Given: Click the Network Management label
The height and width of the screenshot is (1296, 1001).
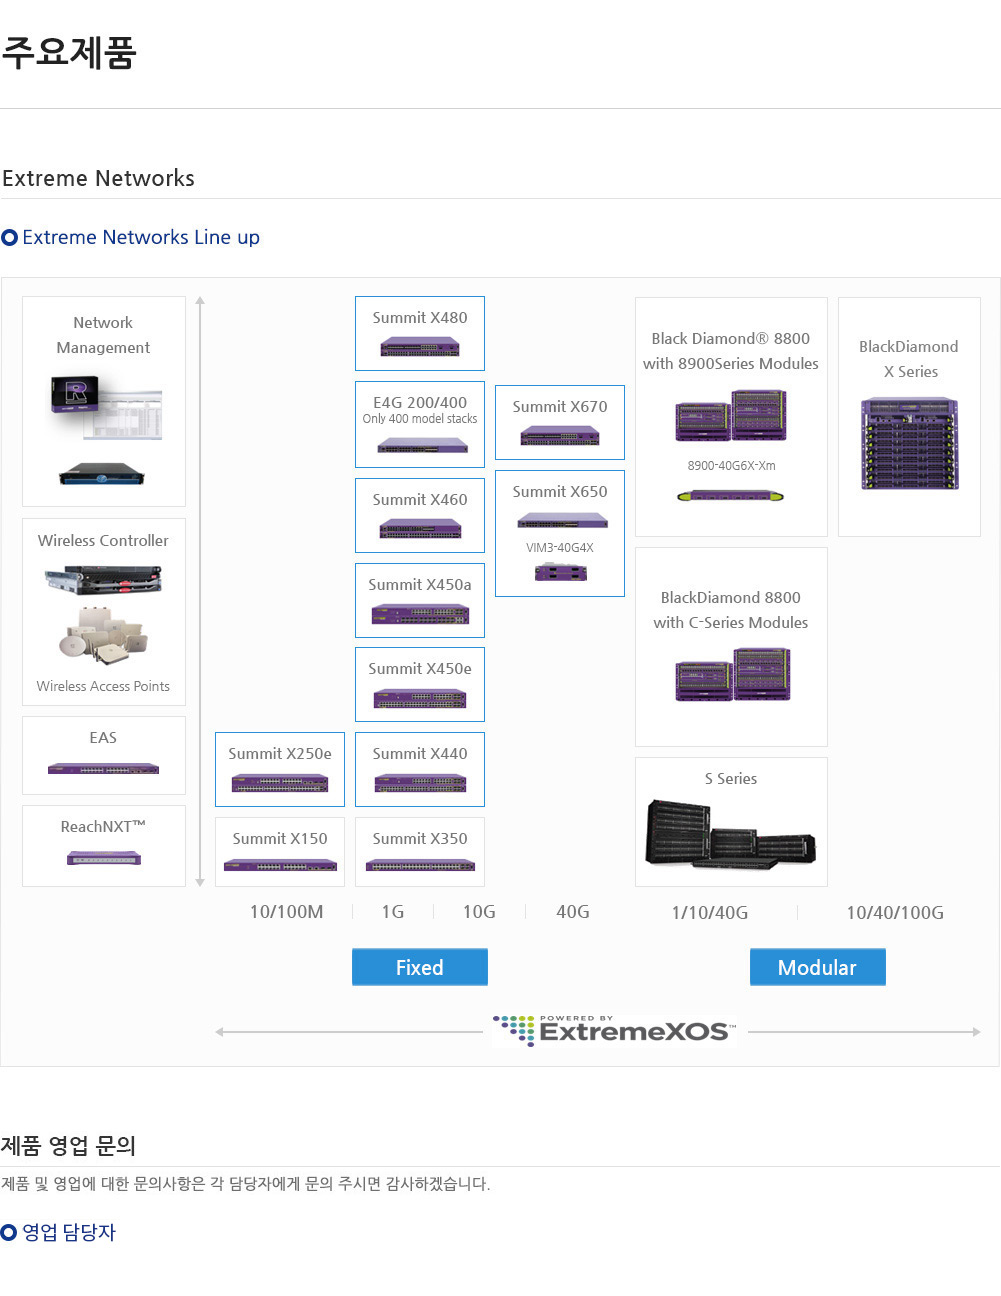Looking at the screenshot, I should point(103,335).
